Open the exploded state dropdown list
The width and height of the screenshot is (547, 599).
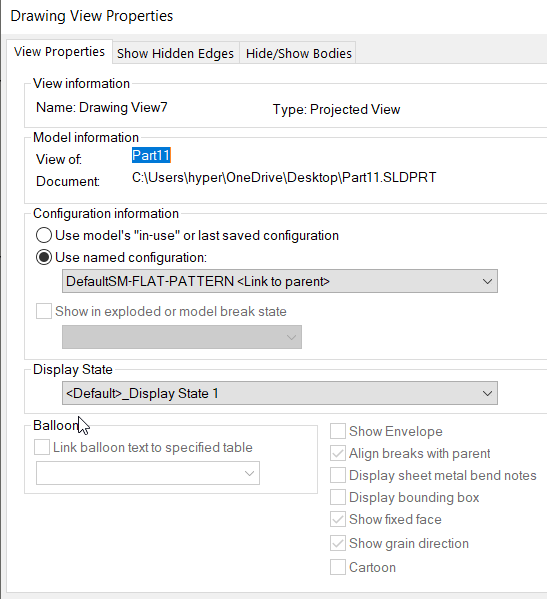click(182, 337)
